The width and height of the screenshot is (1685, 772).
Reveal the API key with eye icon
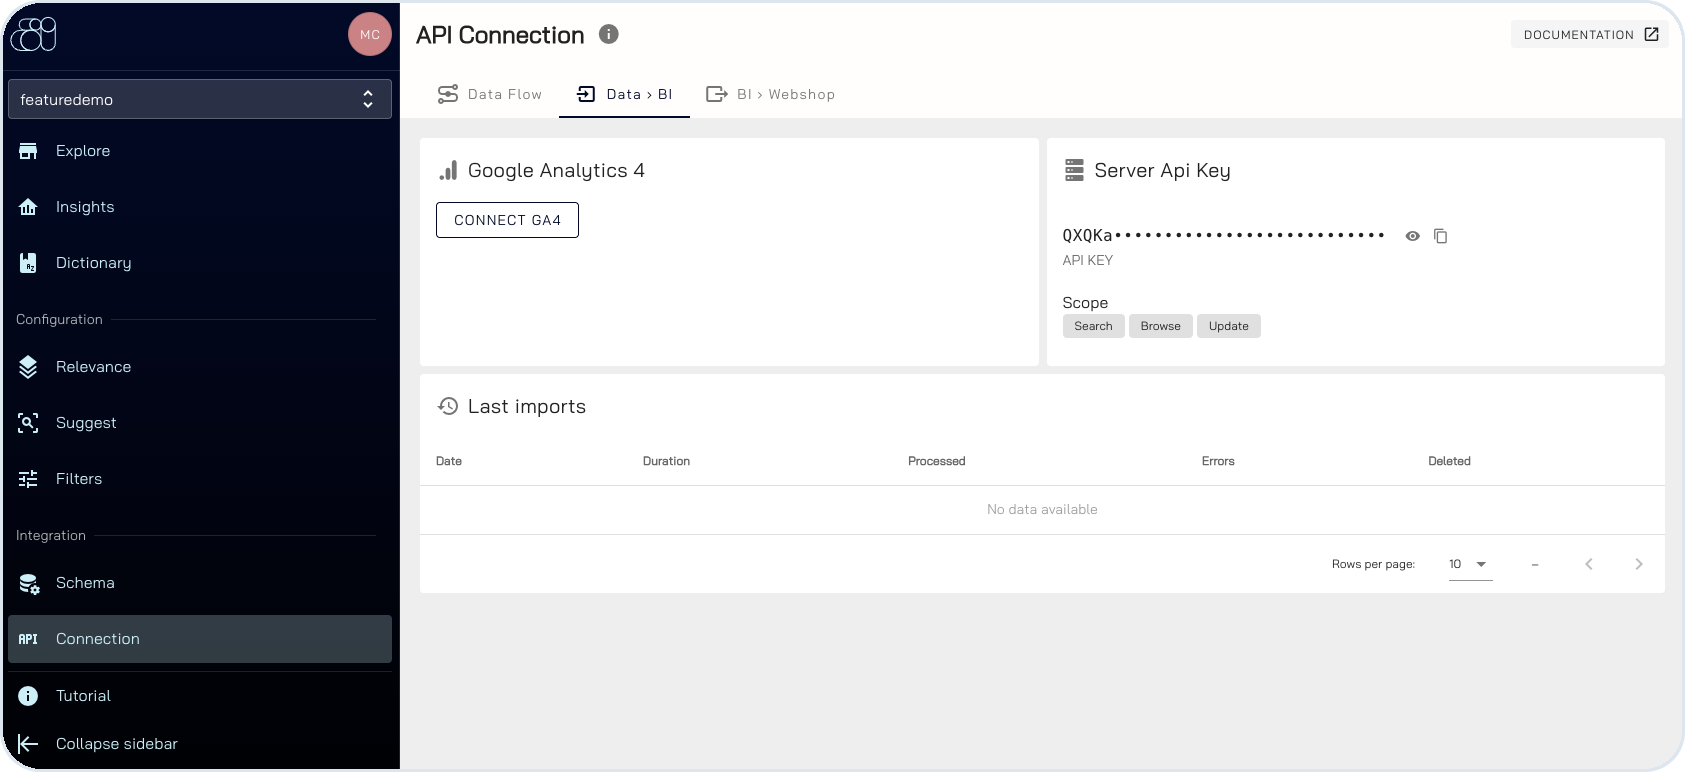click(1412, 236)
